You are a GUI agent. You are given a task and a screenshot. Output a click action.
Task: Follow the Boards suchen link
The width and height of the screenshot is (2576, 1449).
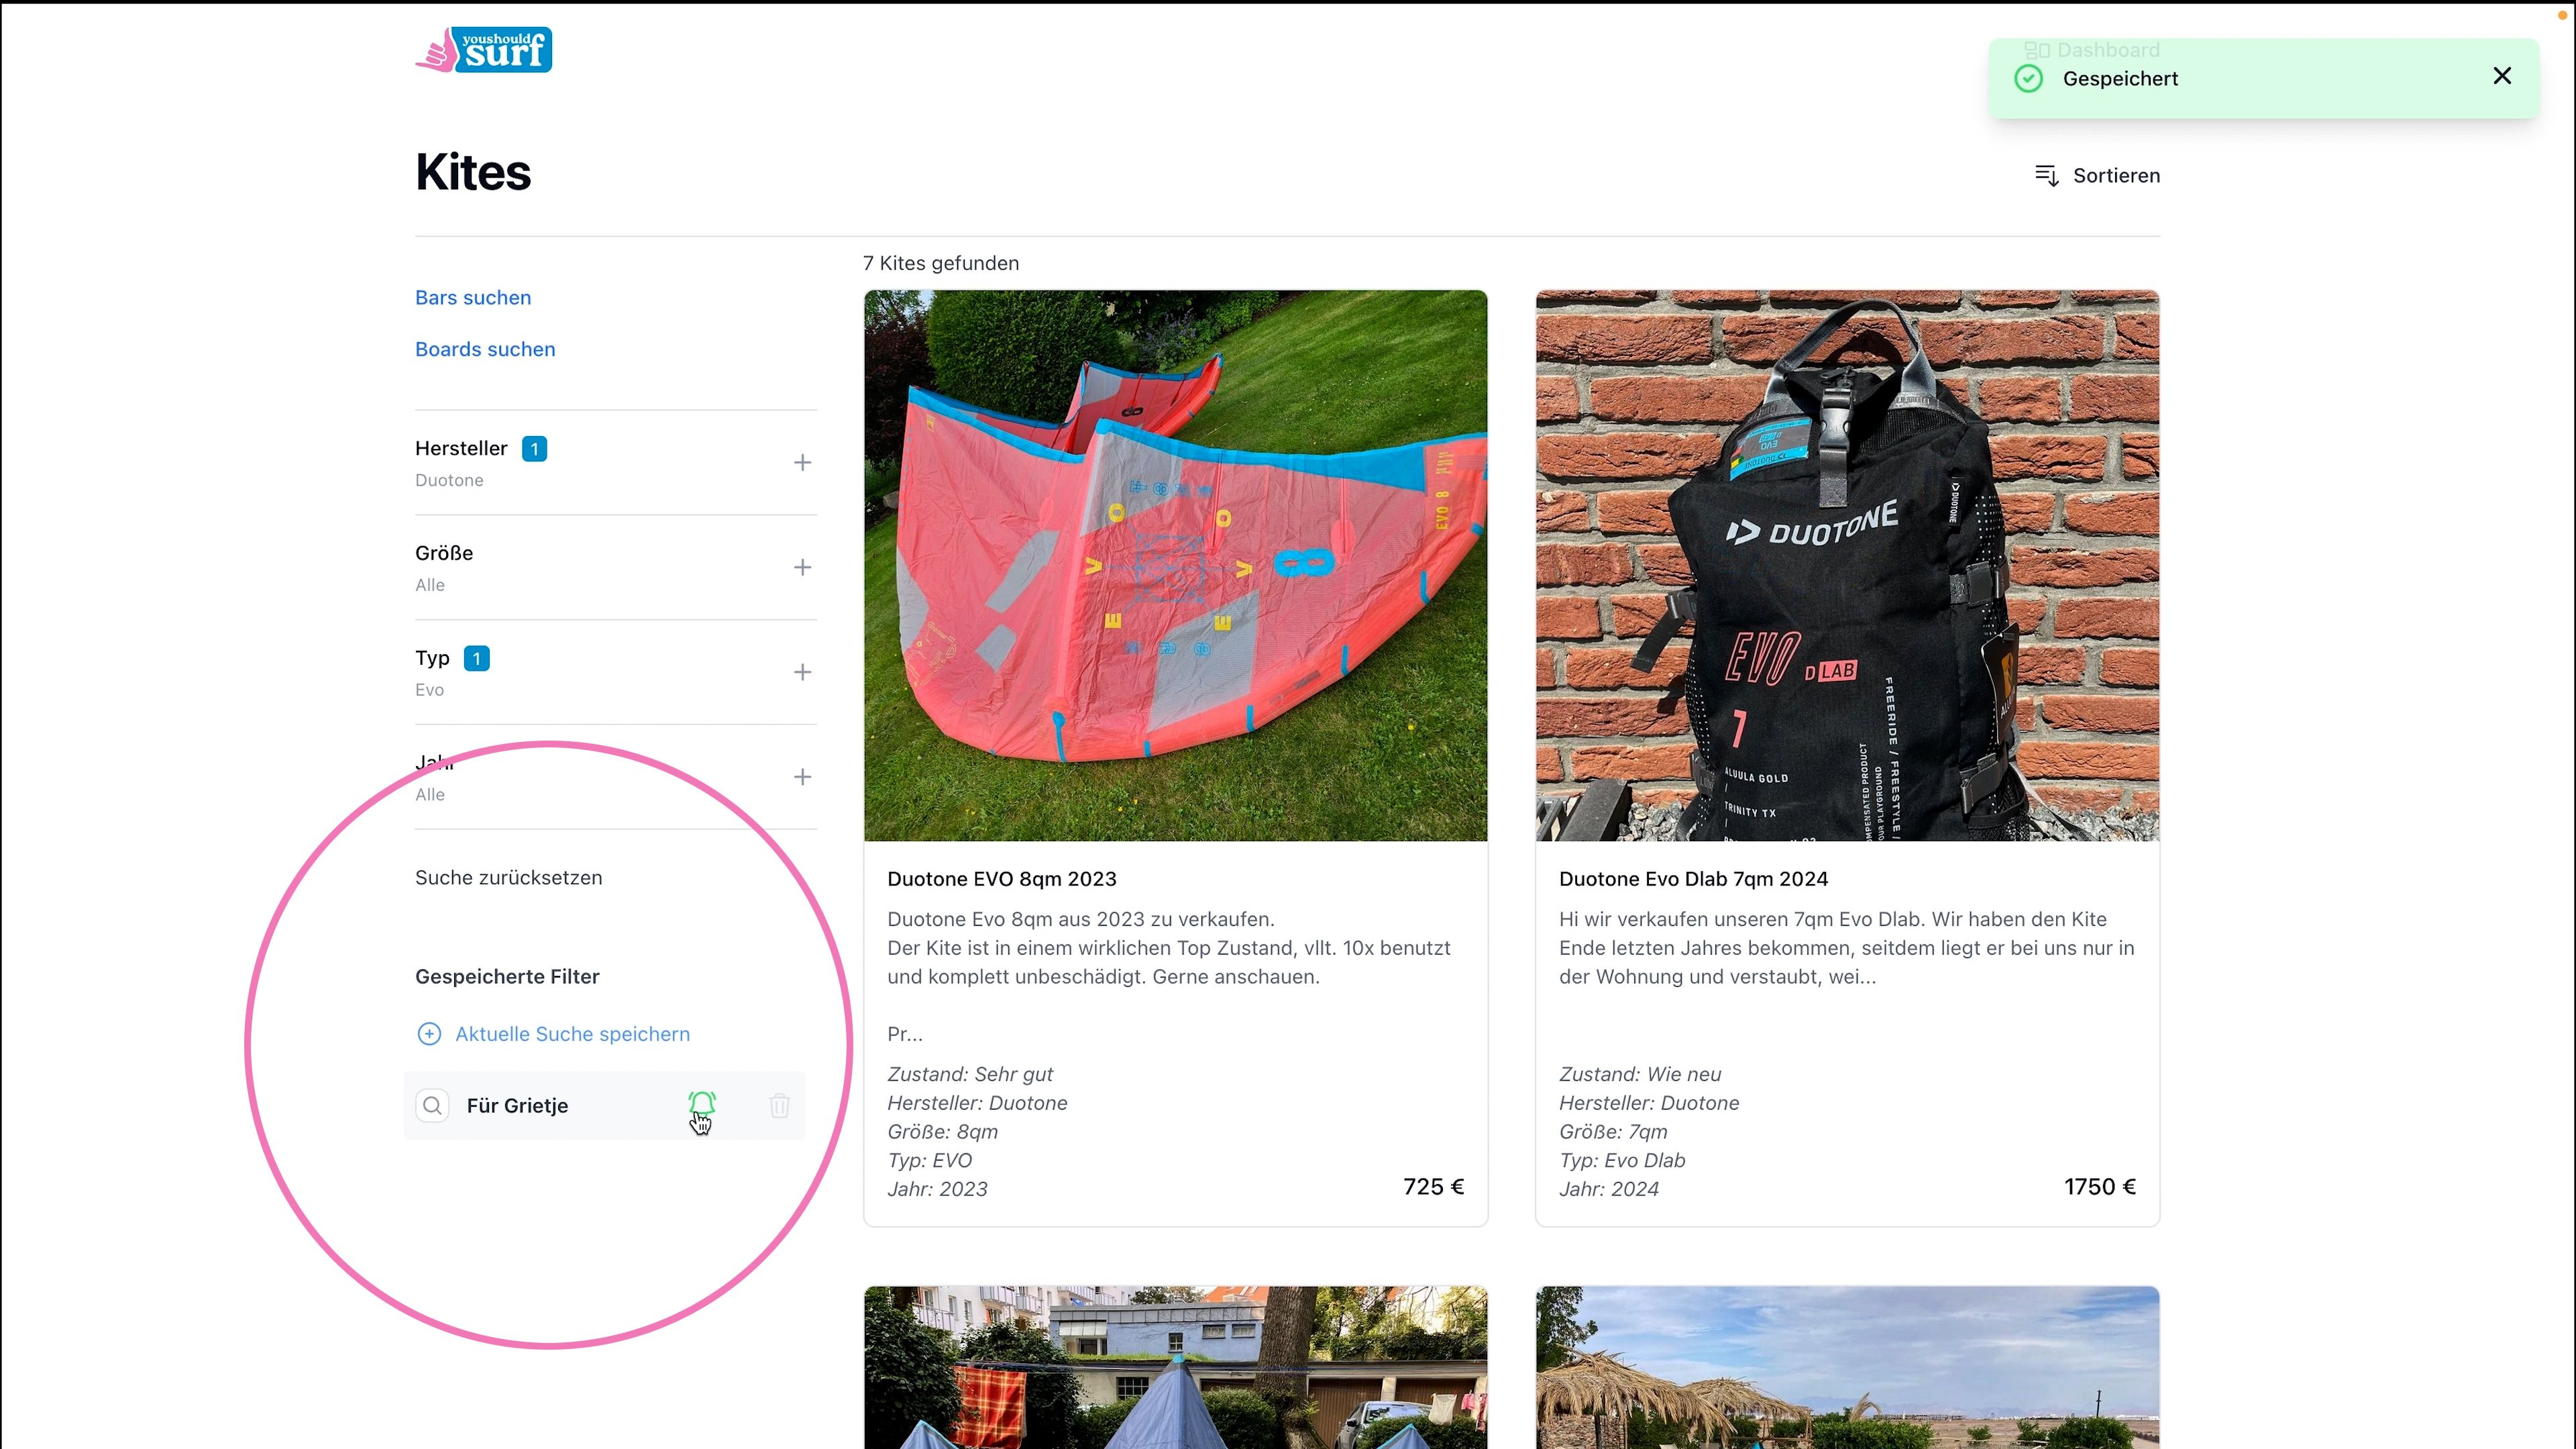(x=485, y=349)
